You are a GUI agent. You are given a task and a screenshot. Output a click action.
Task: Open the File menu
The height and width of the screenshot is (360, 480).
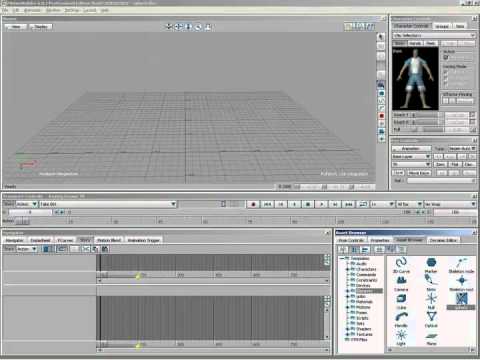click(6, 10)
